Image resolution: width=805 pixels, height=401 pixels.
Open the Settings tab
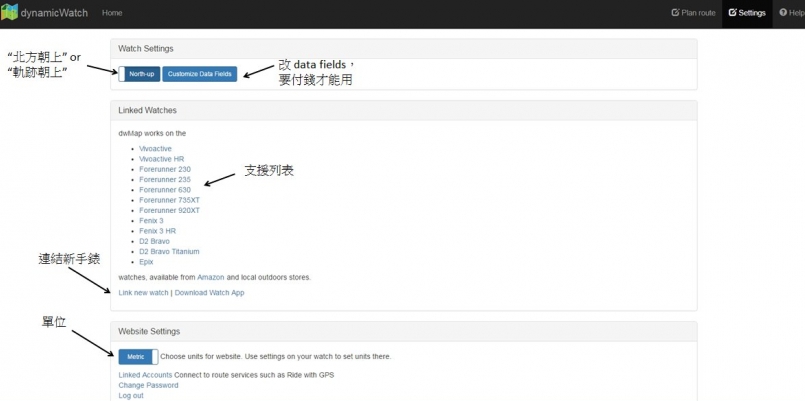pyautogui.click(x=746, y=13)
